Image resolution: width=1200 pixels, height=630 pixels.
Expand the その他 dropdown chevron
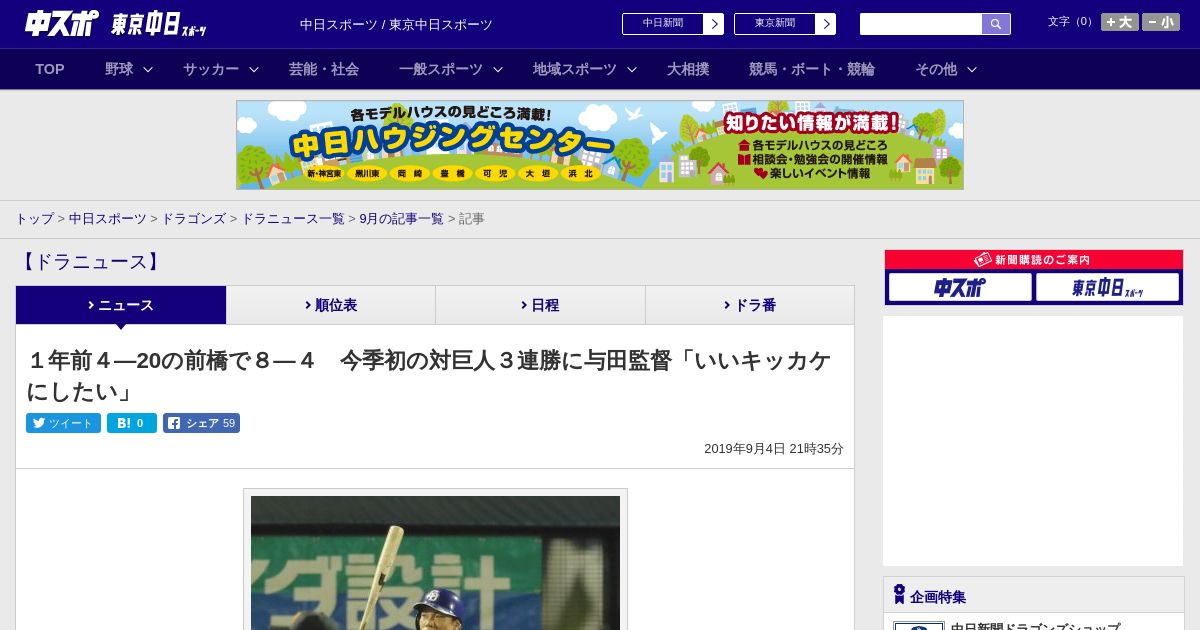[972, 69]
